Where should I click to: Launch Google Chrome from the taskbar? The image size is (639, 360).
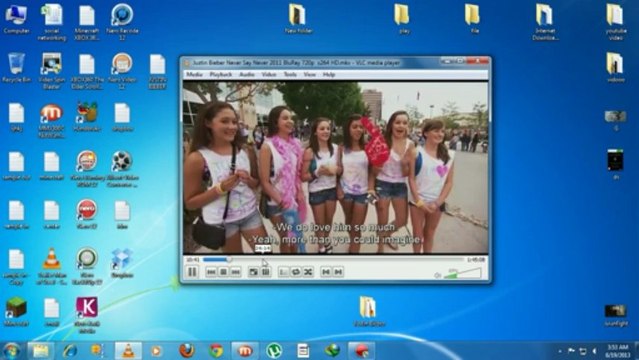pyautogui.click(x=216, y=351)
